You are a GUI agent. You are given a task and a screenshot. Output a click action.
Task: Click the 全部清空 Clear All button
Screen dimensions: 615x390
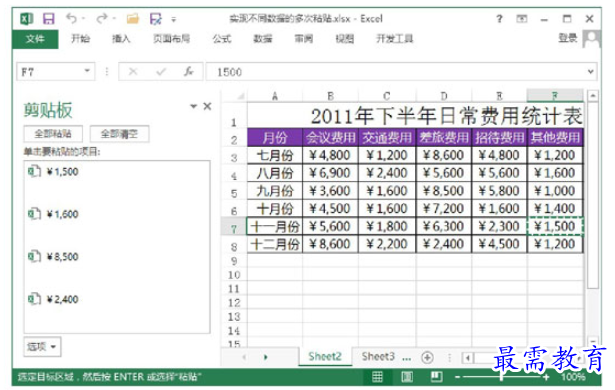click(x=120, y=134)
